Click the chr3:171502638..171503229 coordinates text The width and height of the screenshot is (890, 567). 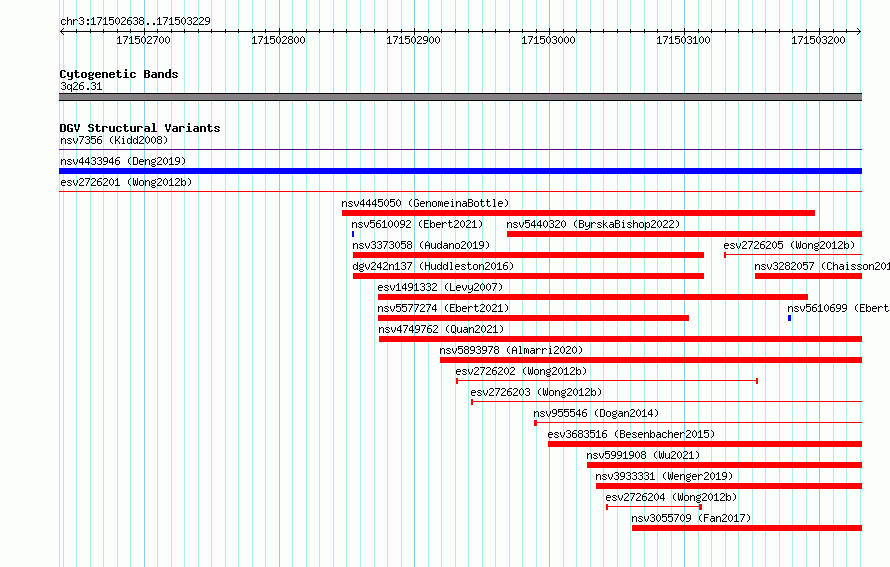[x=135, y=21]
